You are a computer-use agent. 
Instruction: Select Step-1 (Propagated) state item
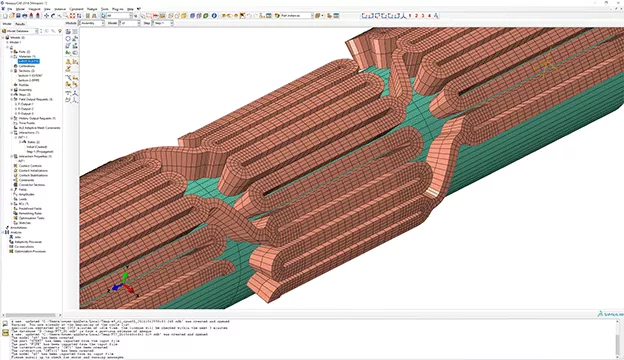point(39,152)
